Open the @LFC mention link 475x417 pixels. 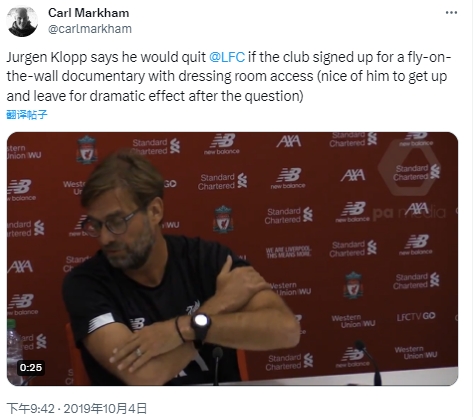pos(227,57)
